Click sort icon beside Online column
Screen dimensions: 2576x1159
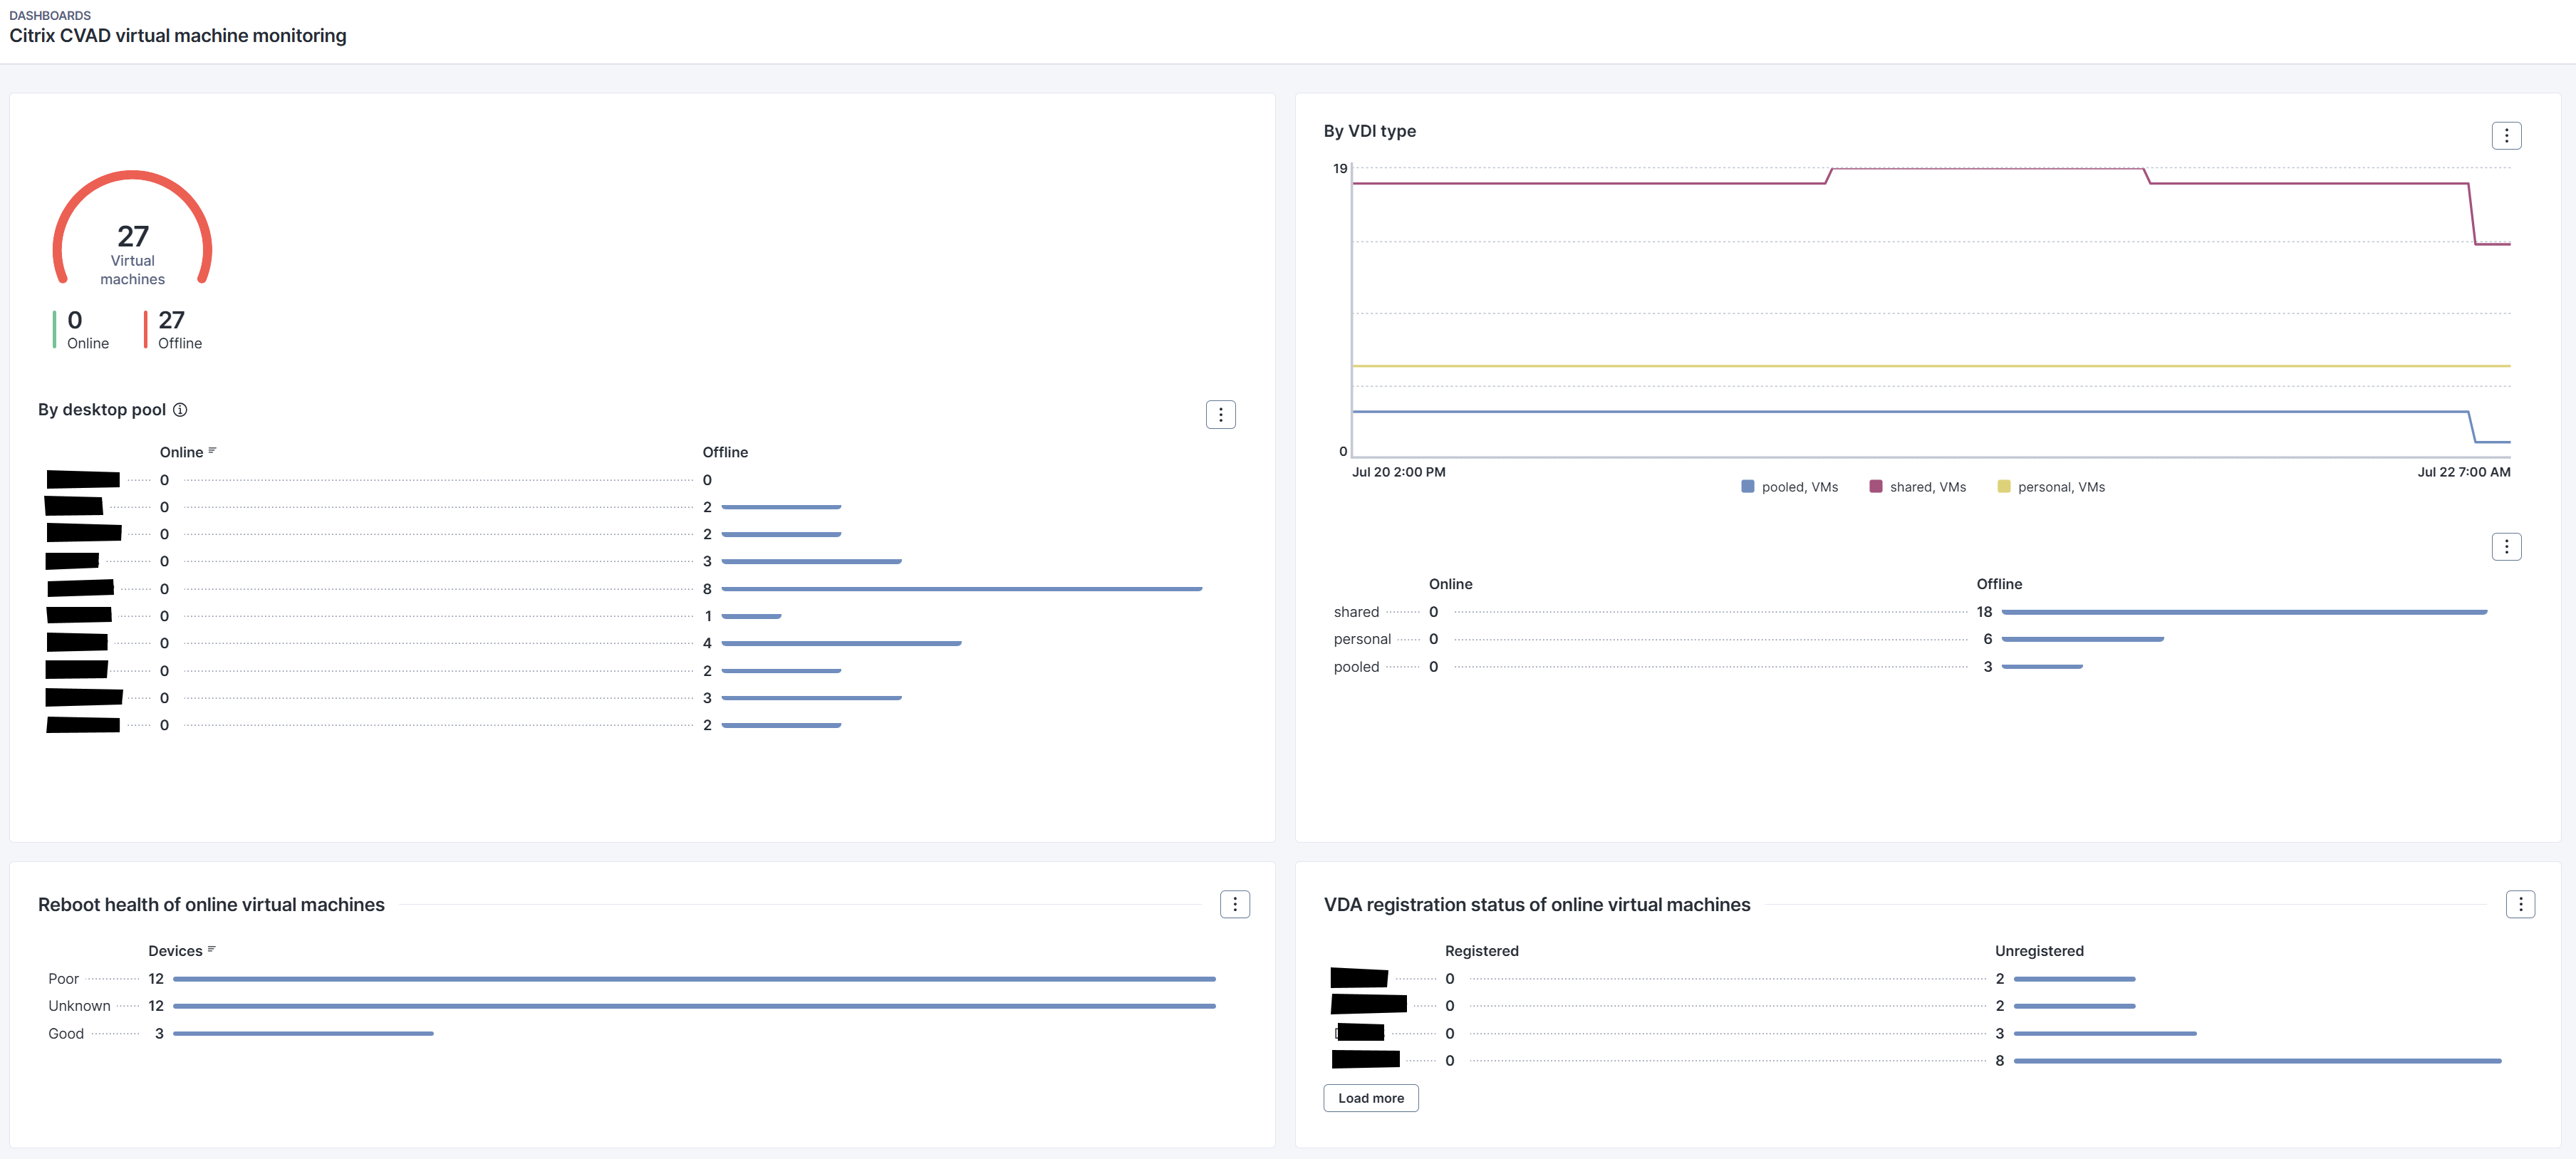(x=212, y=451)
